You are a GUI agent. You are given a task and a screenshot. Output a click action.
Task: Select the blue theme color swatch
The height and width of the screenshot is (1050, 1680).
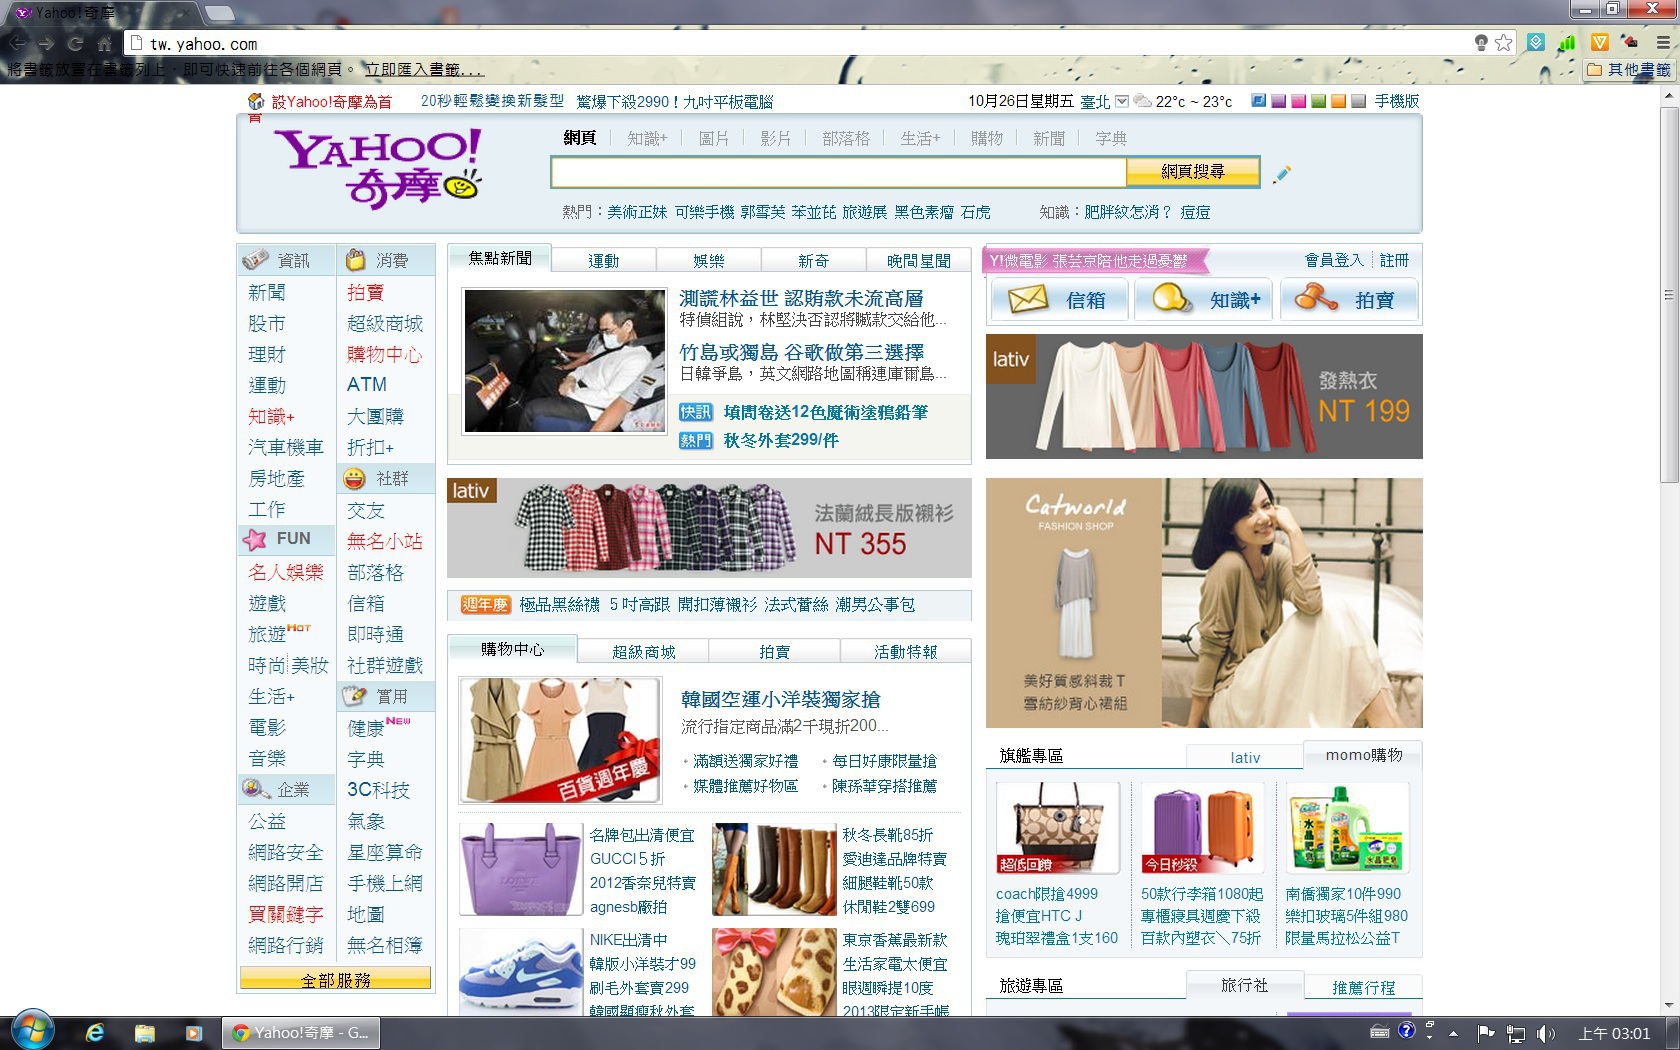click(1259, 101)
